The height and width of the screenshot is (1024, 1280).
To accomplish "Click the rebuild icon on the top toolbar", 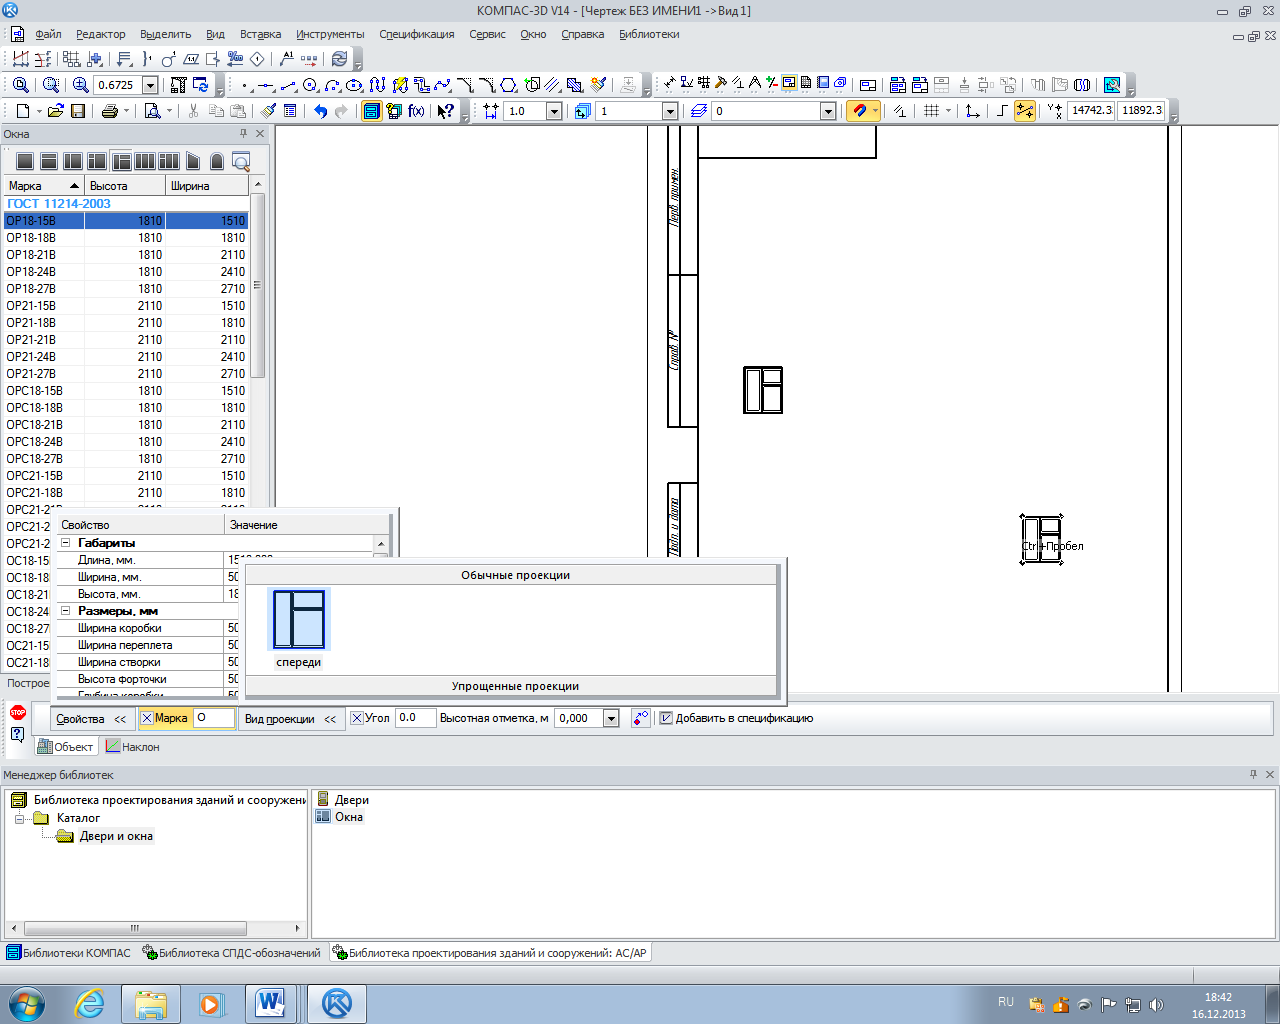I will (x=340, y=59).
